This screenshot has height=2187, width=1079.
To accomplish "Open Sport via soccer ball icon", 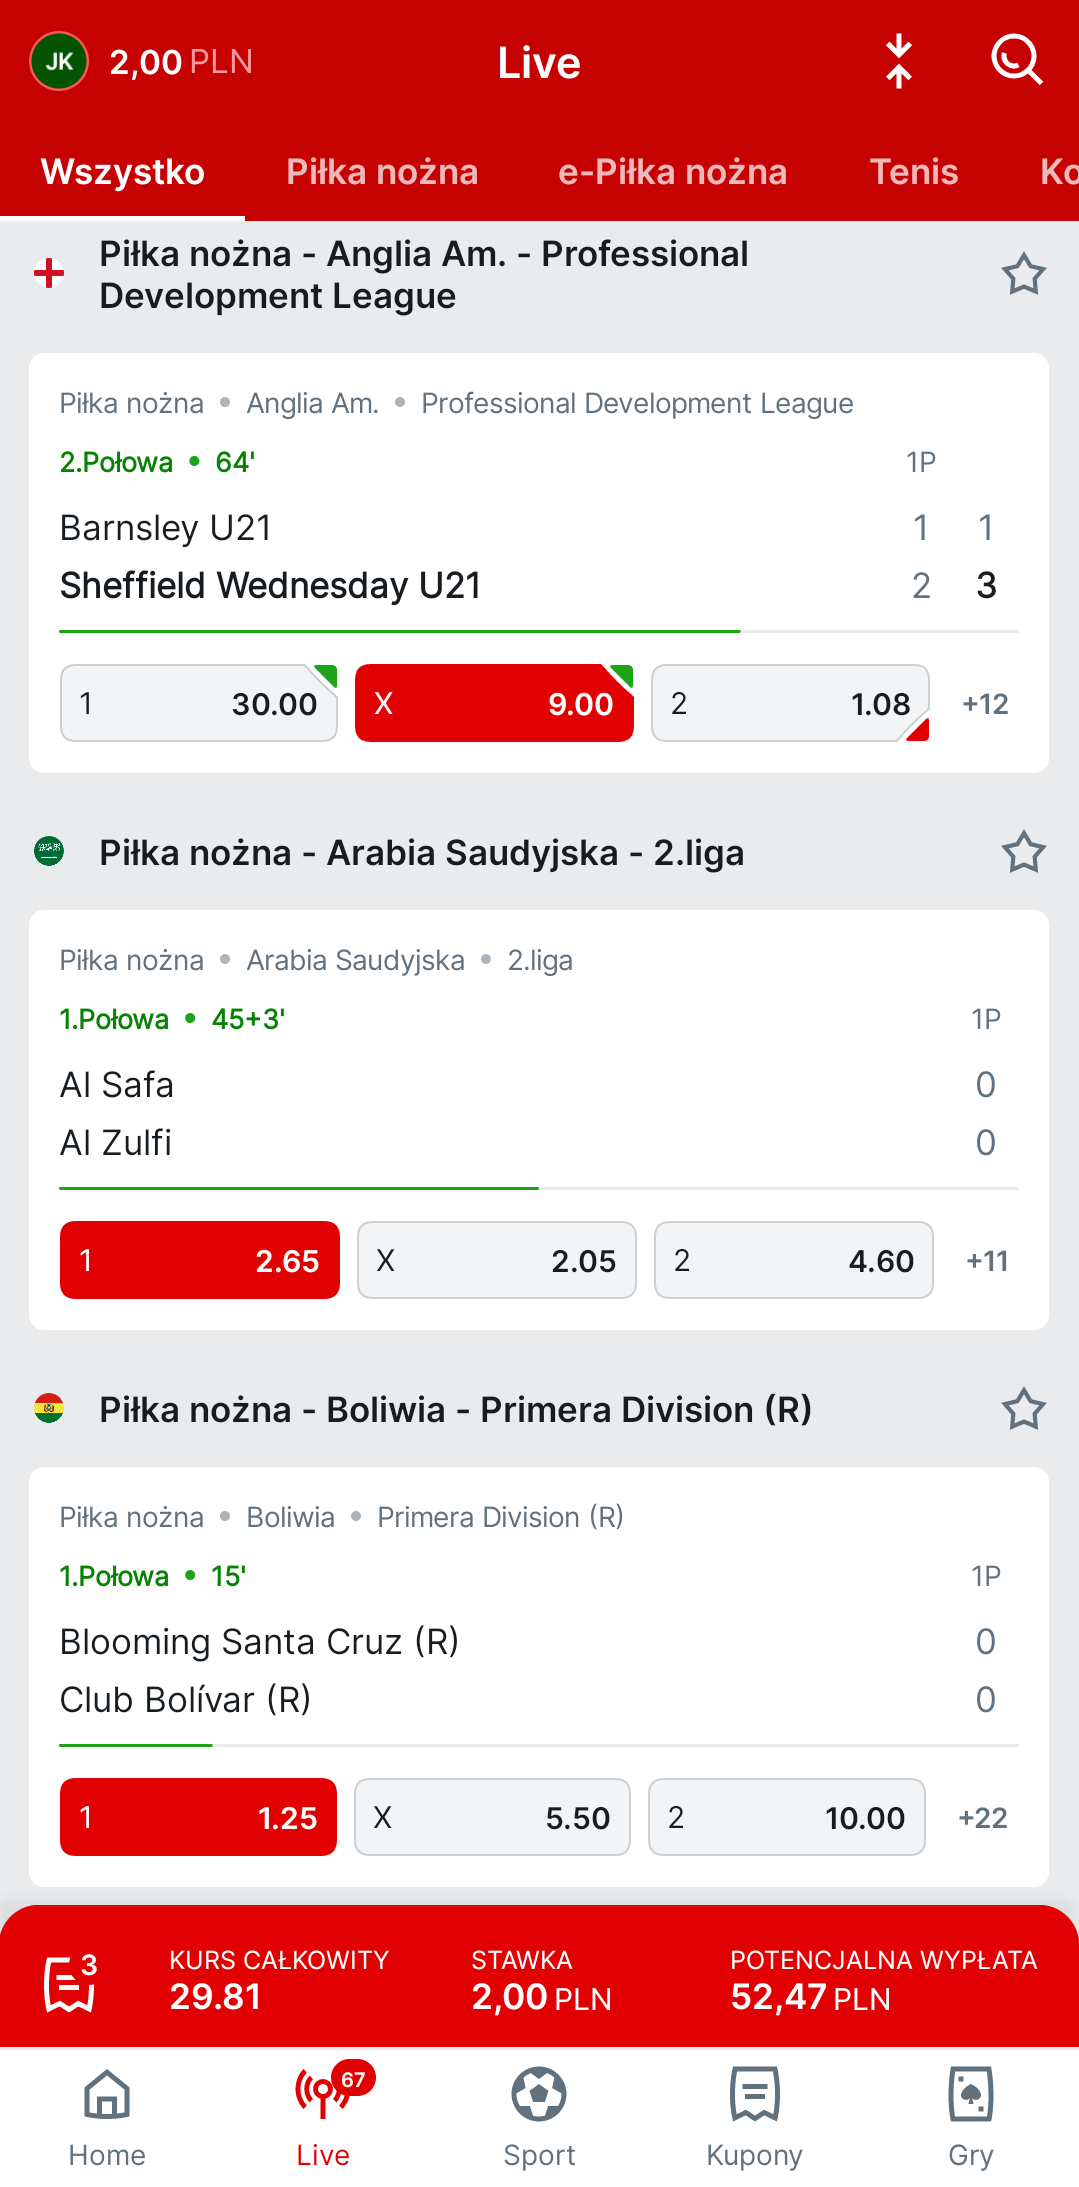I will [539, 2117].
